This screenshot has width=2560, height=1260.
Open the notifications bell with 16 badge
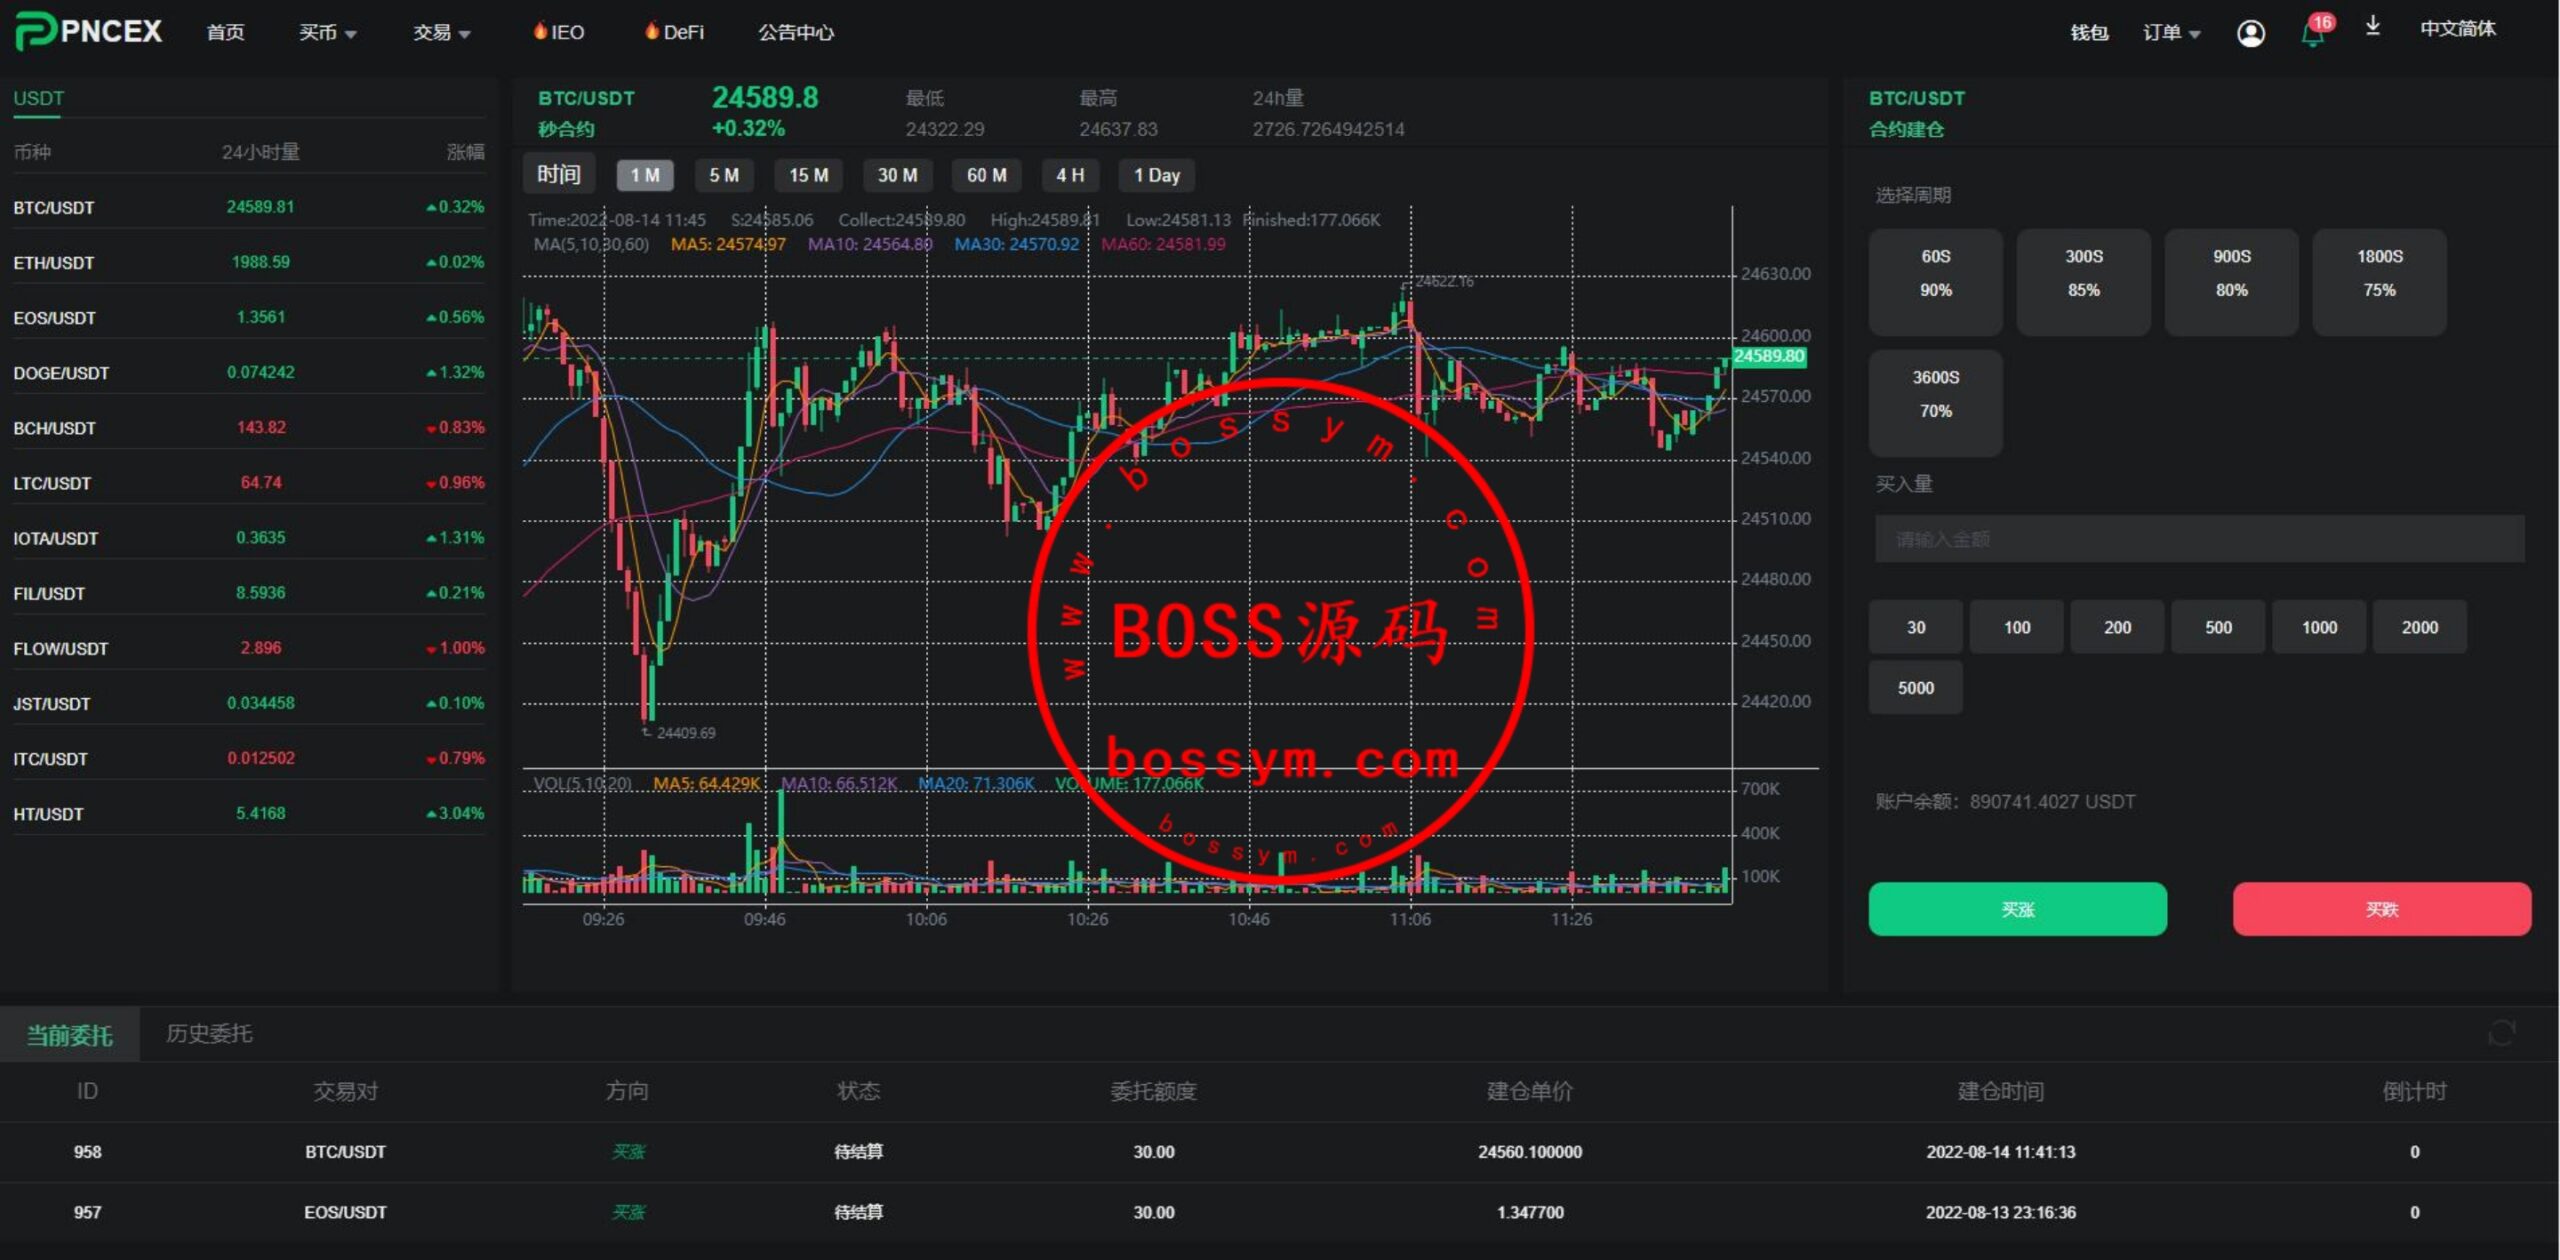tap(2316, 31)
